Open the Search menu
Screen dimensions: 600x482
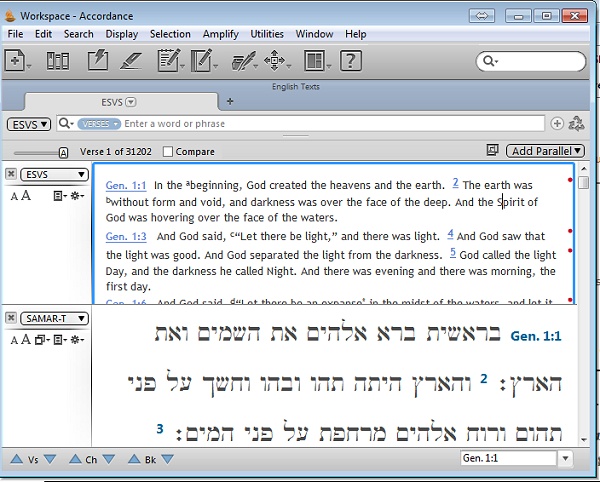(x=78, y=34)
